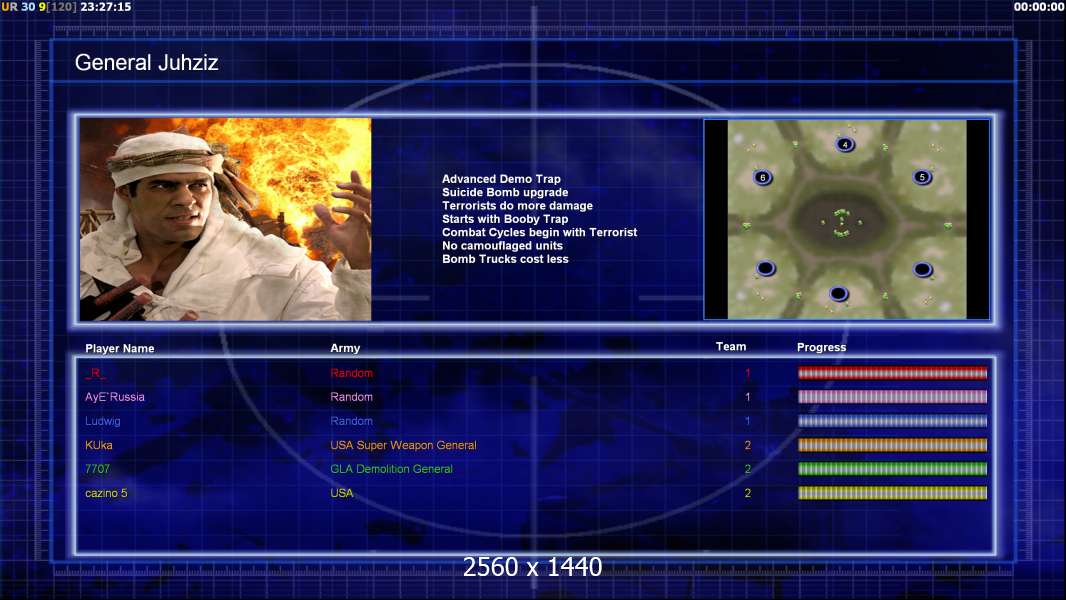Click "No camouflaged units" line
This screenshot has height=600, width=1066.
pyautogui.click(x=502, y=246)
